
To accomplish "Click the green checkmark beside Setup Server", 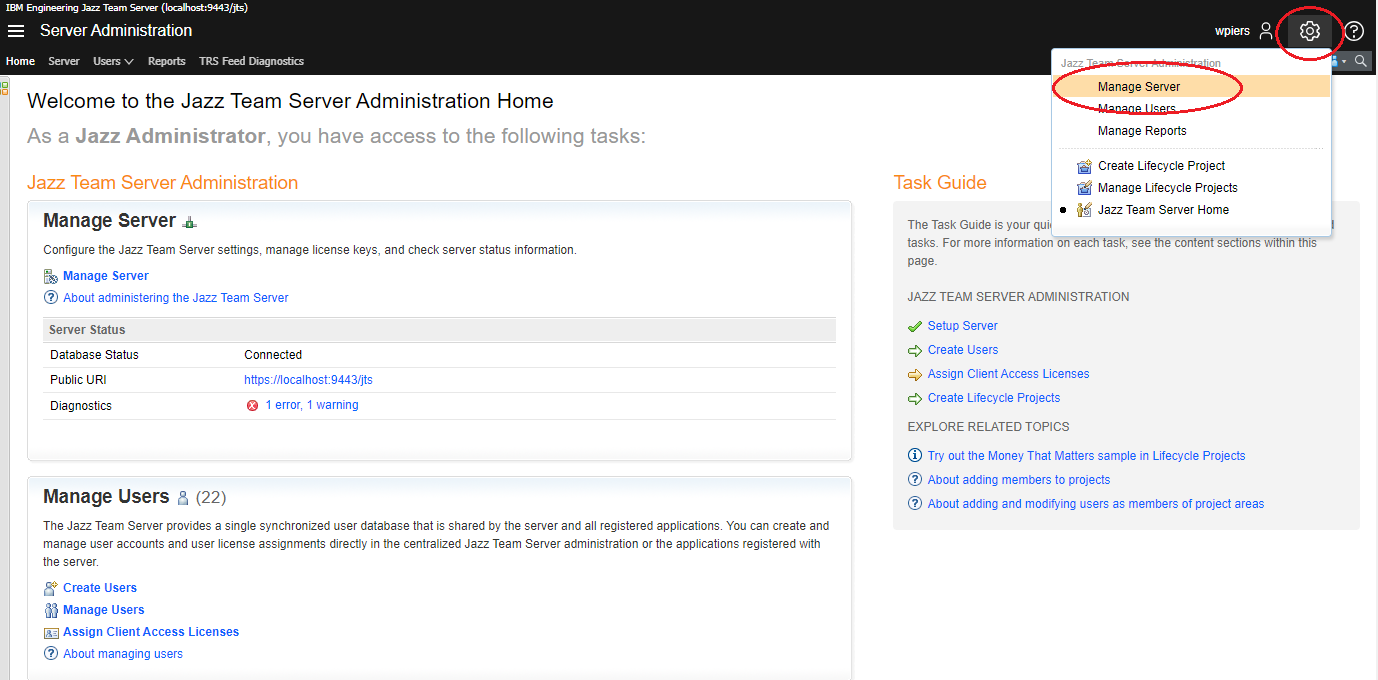I will [x=915, y=326].
